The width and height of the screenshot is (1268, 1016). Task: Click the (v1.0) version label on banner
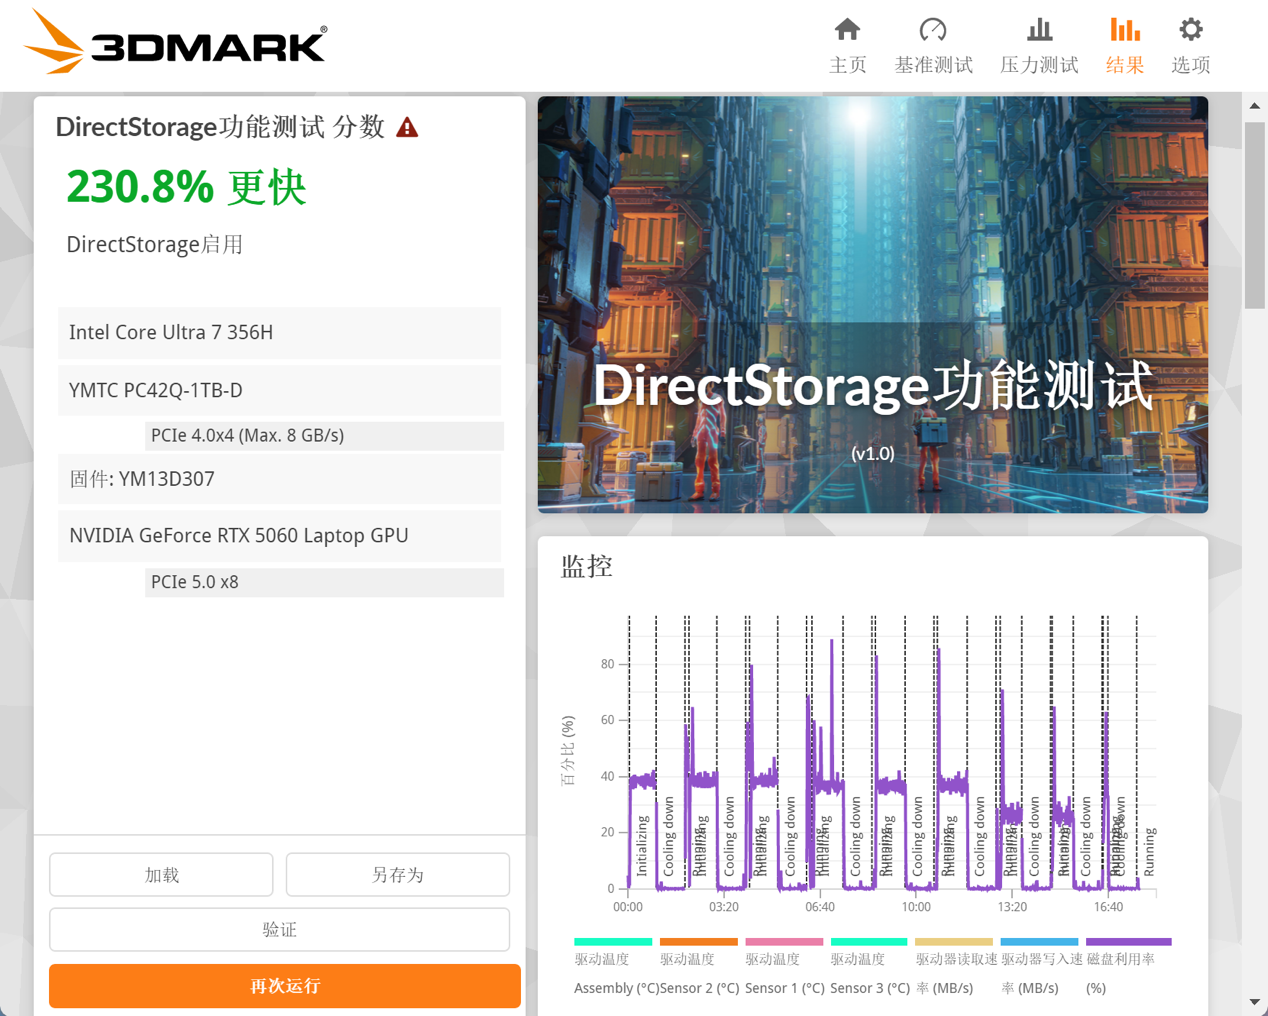[873, 454]
